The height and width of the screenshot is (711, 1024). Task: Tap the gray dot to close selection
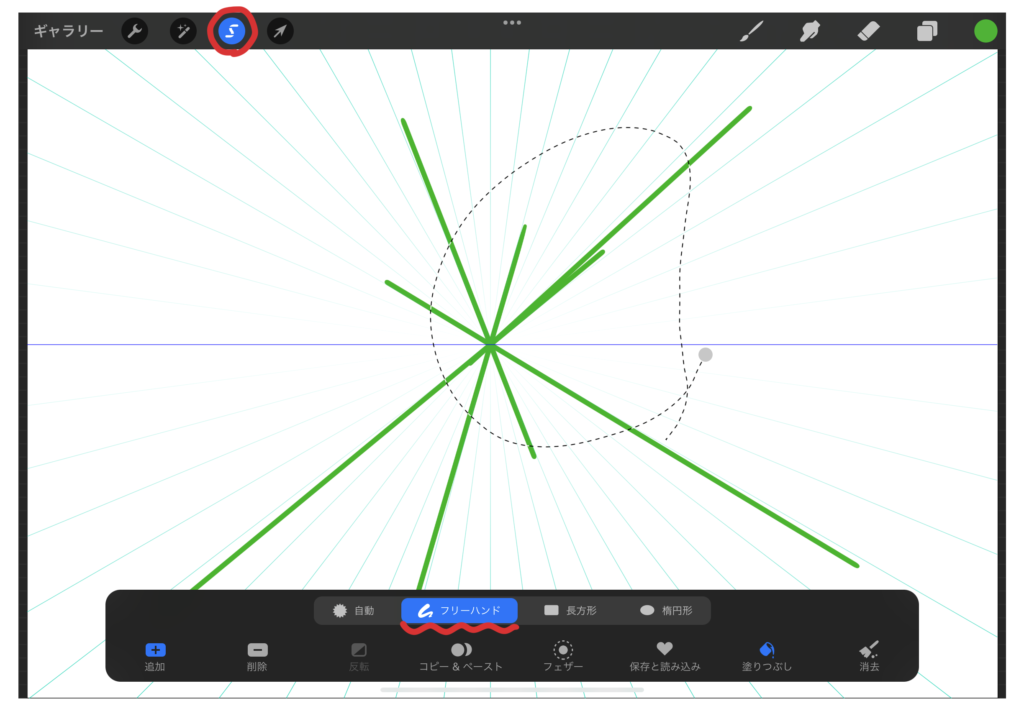[x=705, y=355]
